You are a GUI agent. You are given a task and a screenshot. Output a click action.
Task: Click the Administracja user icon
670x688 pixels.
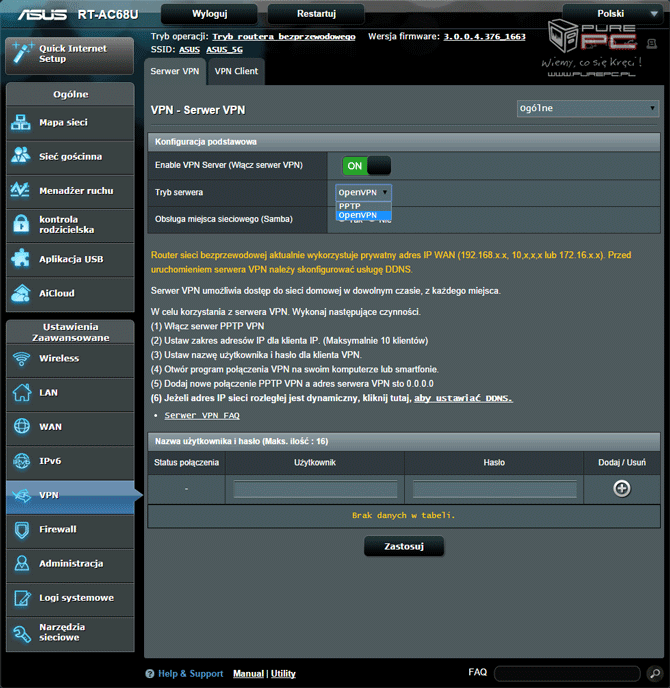21,563
